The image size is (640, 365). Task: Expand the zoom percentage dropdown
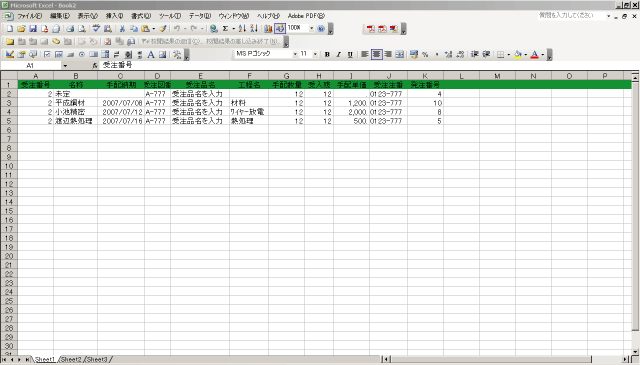pyautogui.click(x=311, y=29)
